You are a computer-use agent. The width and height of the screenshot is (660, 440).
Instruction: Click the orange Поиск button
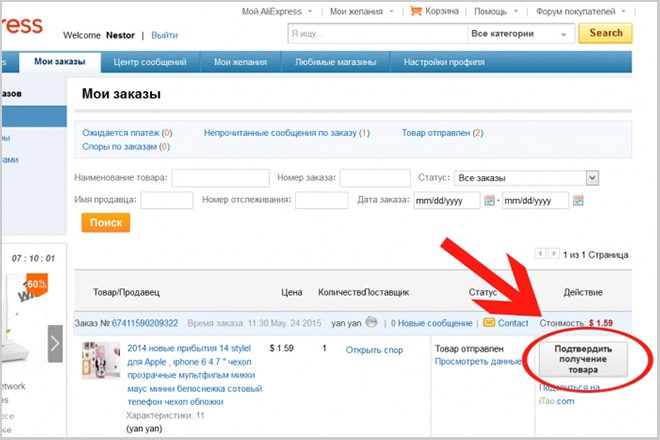(106, 223)
